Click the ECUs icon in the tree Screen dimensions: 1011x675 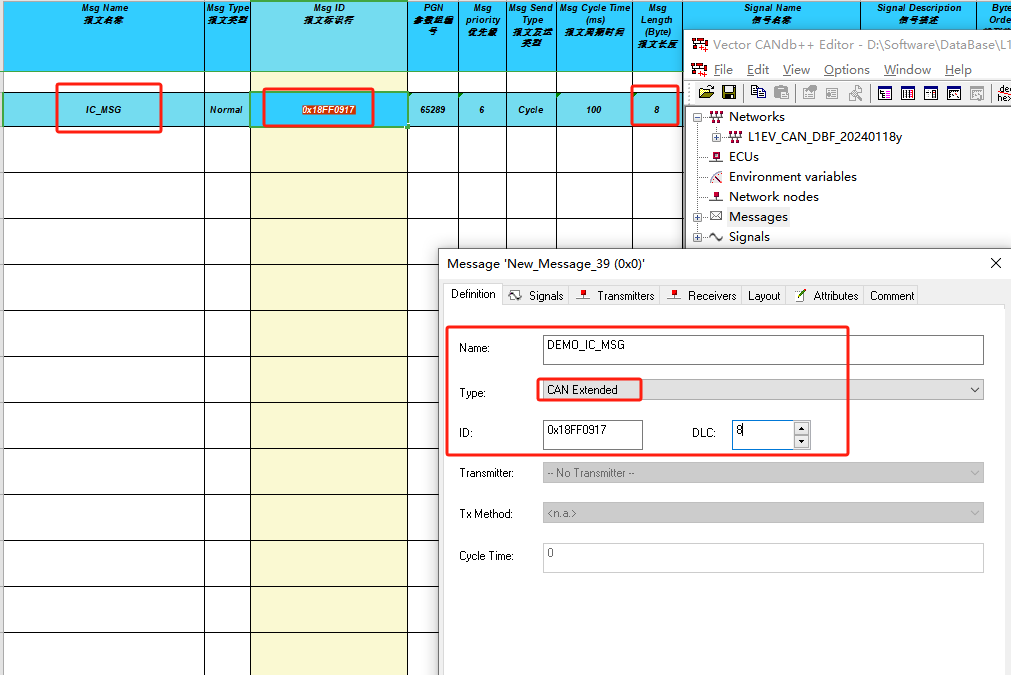pyautogui.click(x=716, y=157)
